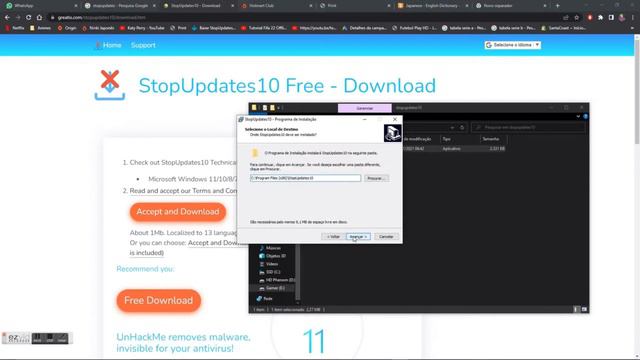Viewport: 640px width, 360px height.
Task: Switch to the Hotmart Club tab
Action: point(276,6)
